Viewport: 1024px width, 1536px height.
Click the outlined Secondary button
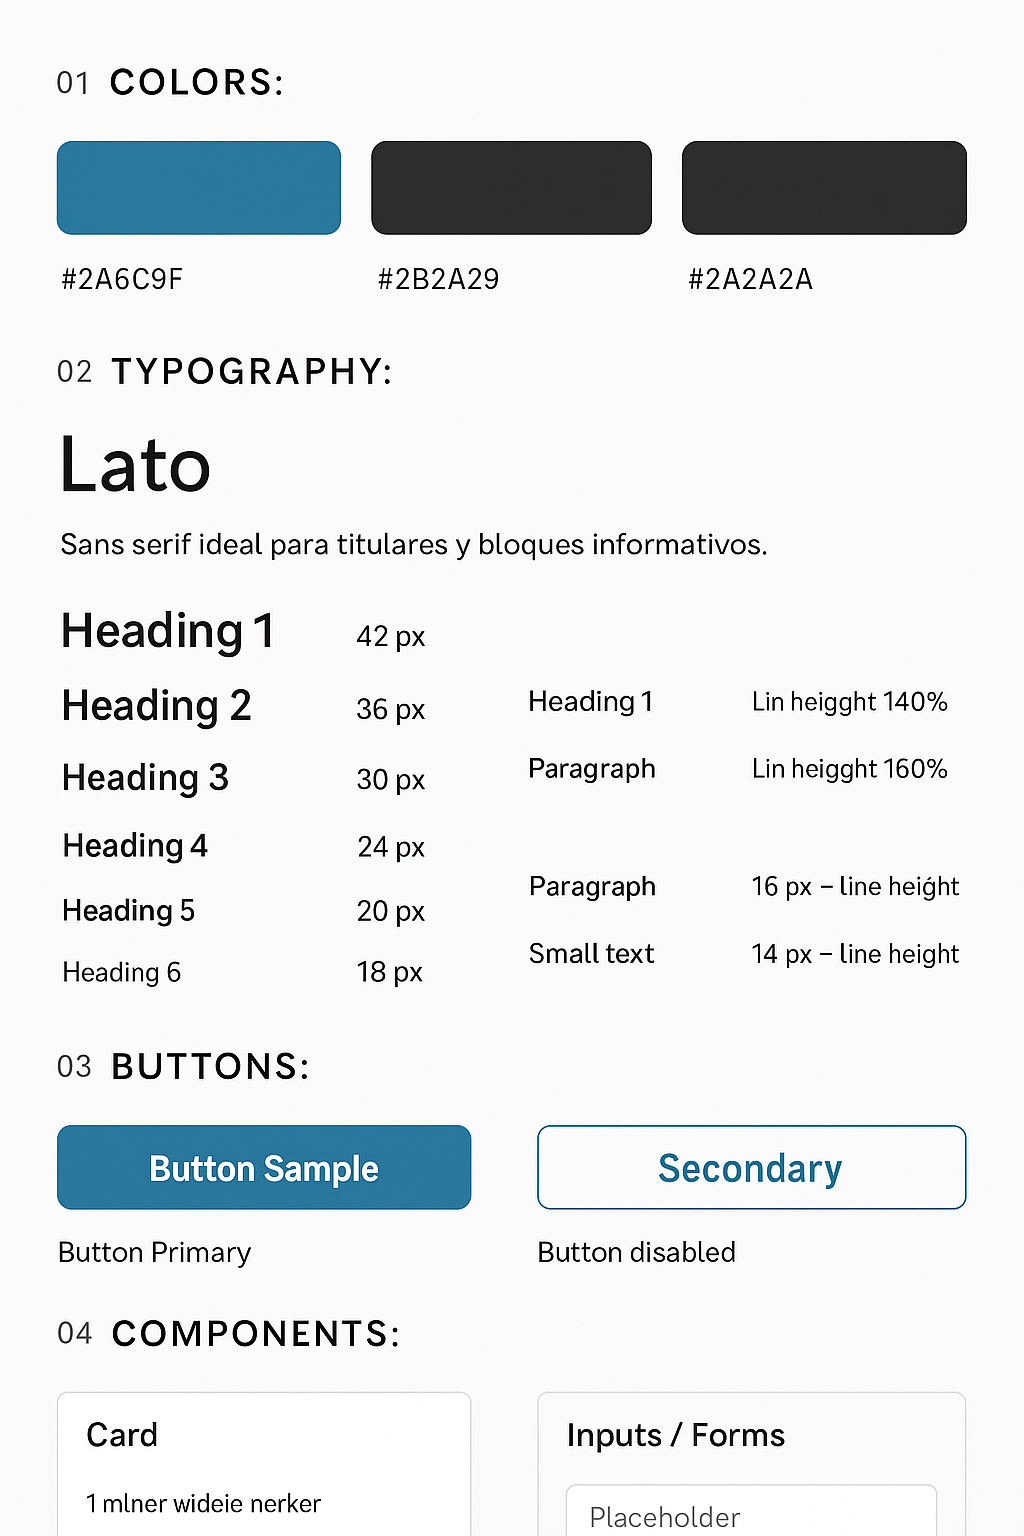point(751,1167)
